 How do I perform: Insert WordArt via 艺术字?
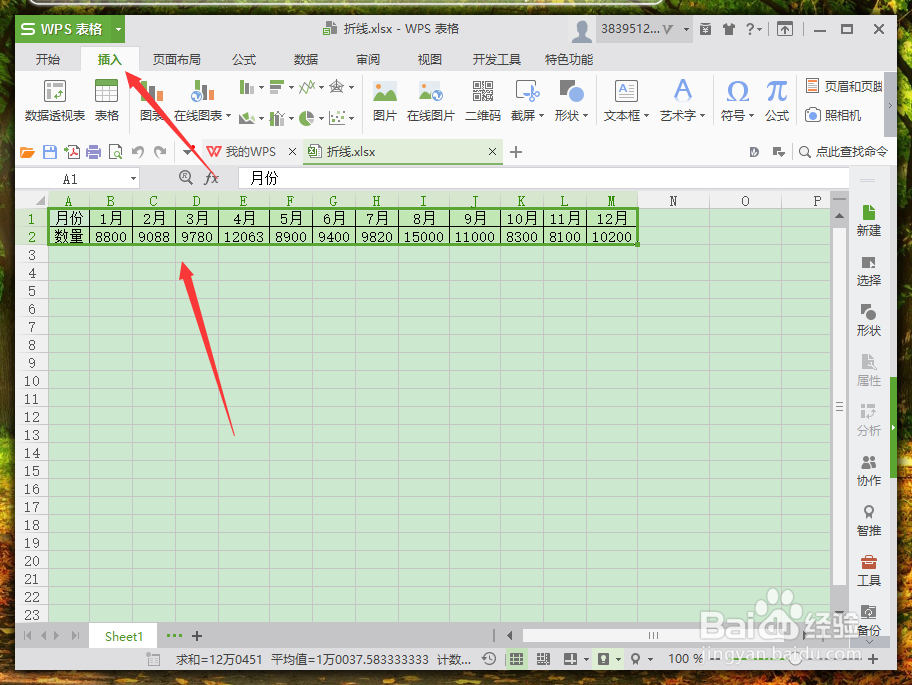682,101
